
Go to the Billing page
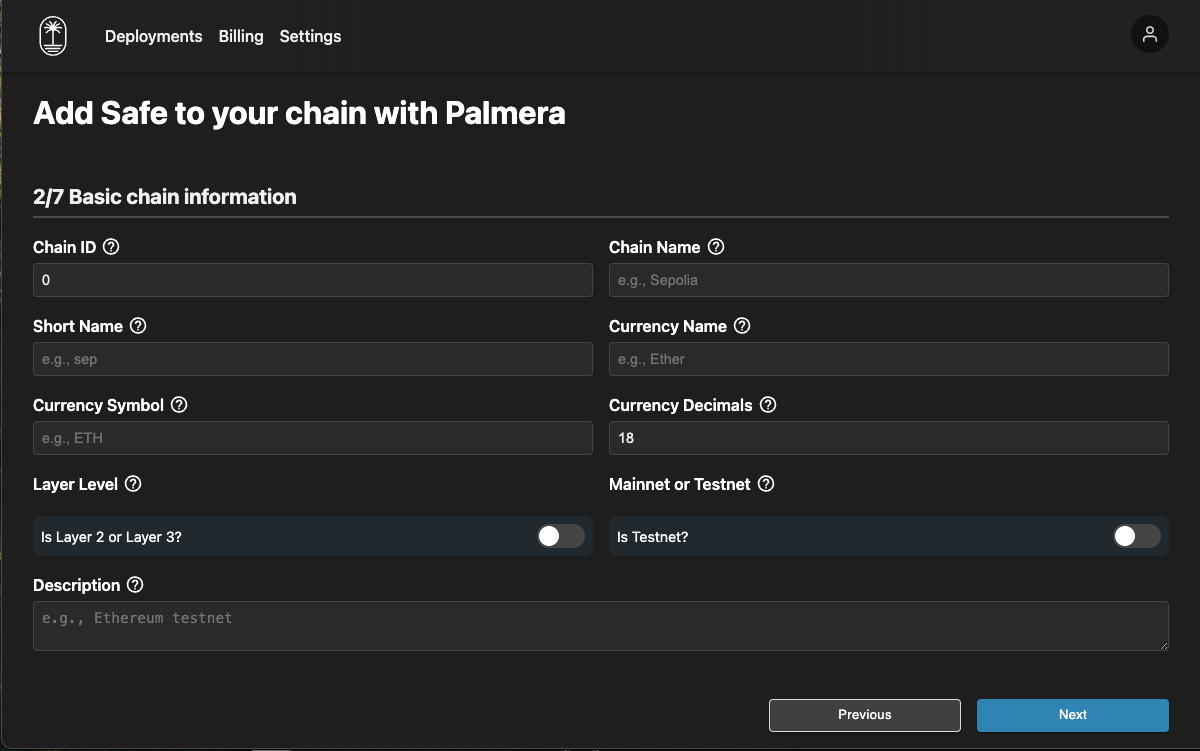tap(241, 36)
